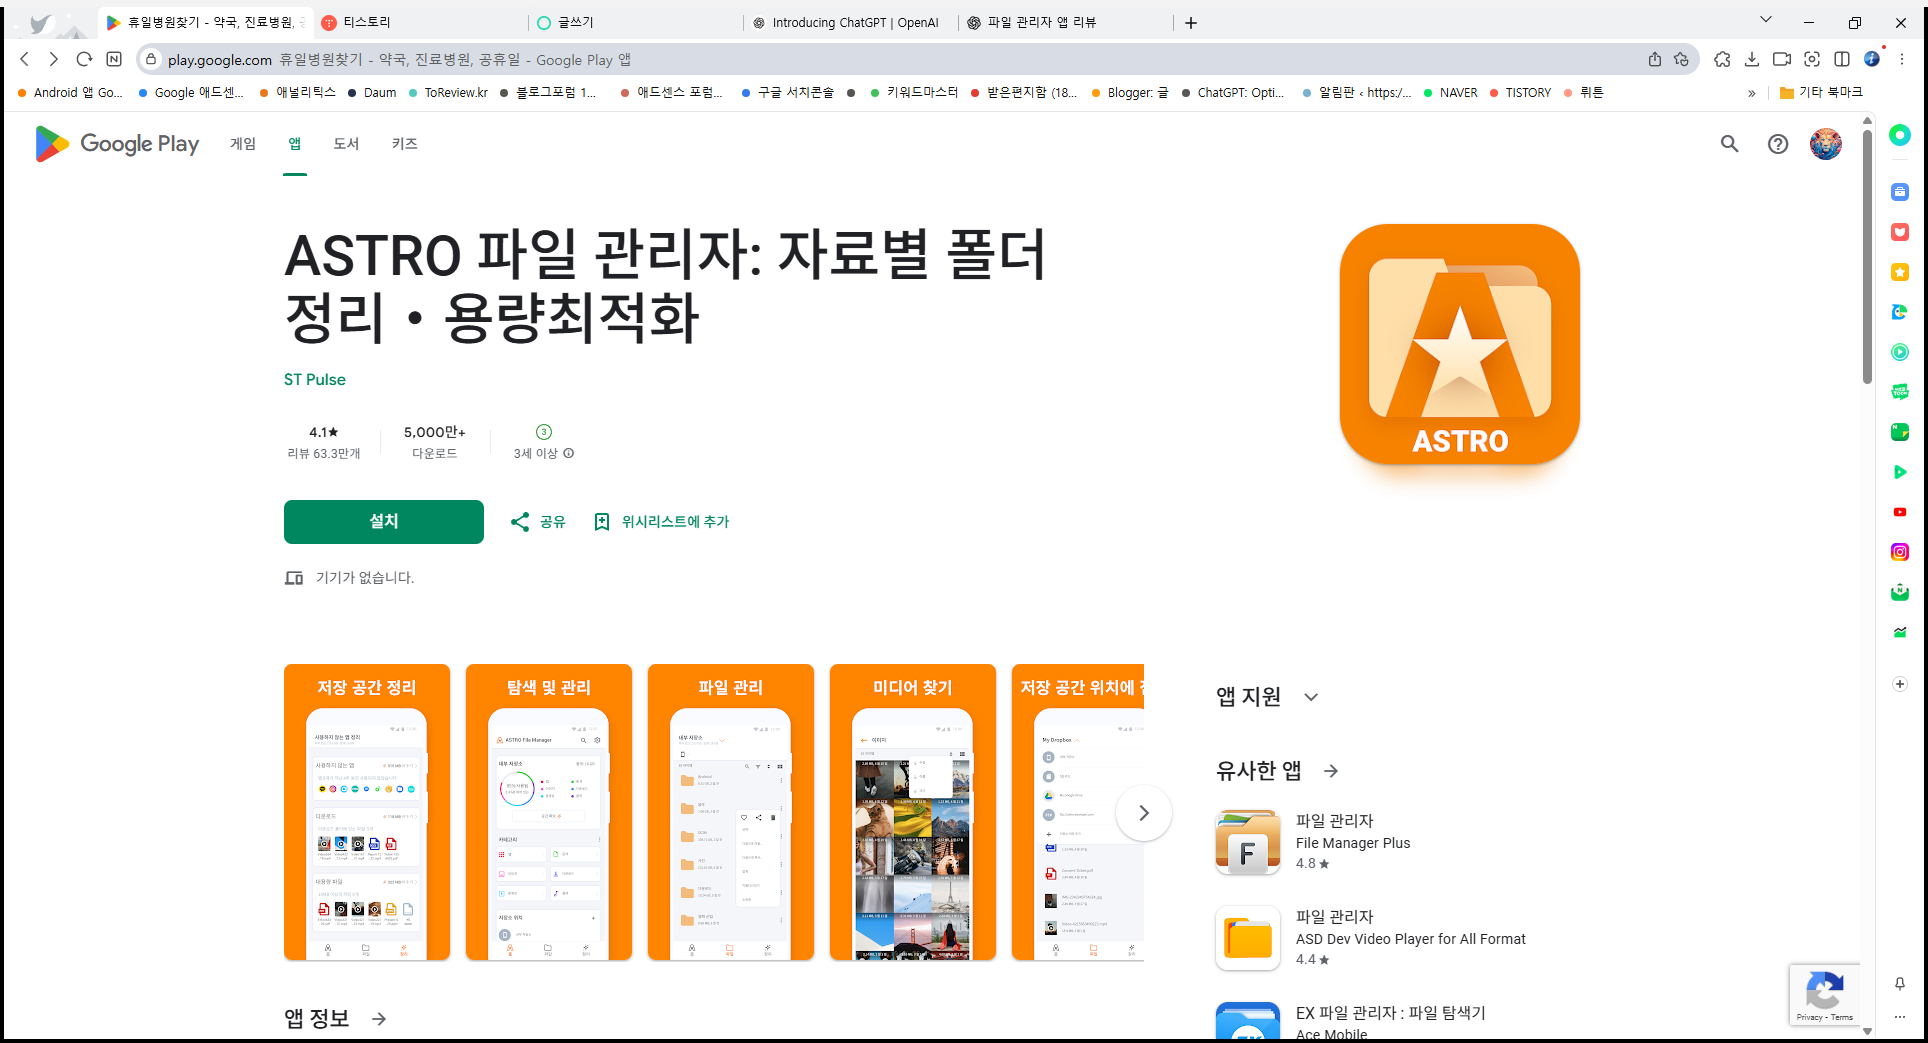Open the browser tab search chevron

click(x=1765, y=19)
